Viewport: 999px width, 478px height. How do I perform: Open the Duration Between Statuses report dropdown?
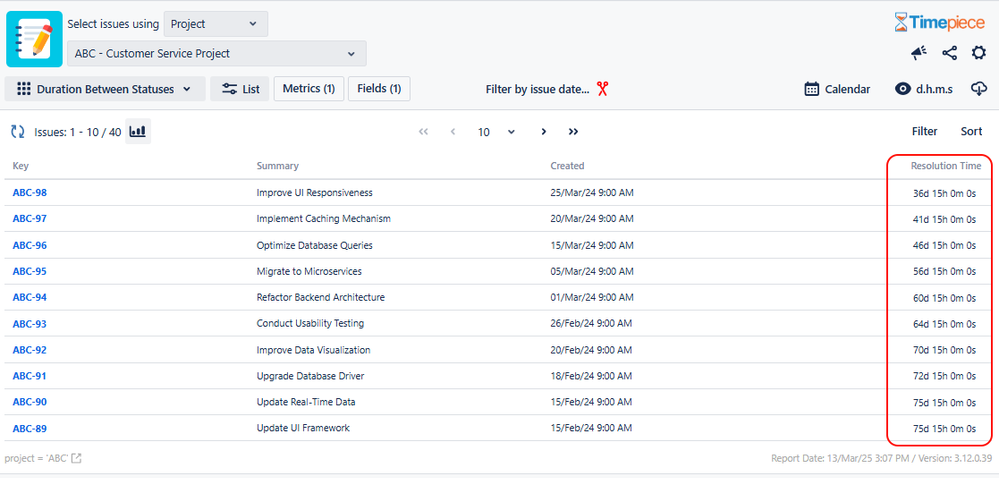pyautogui.click(x=105, y=89)
